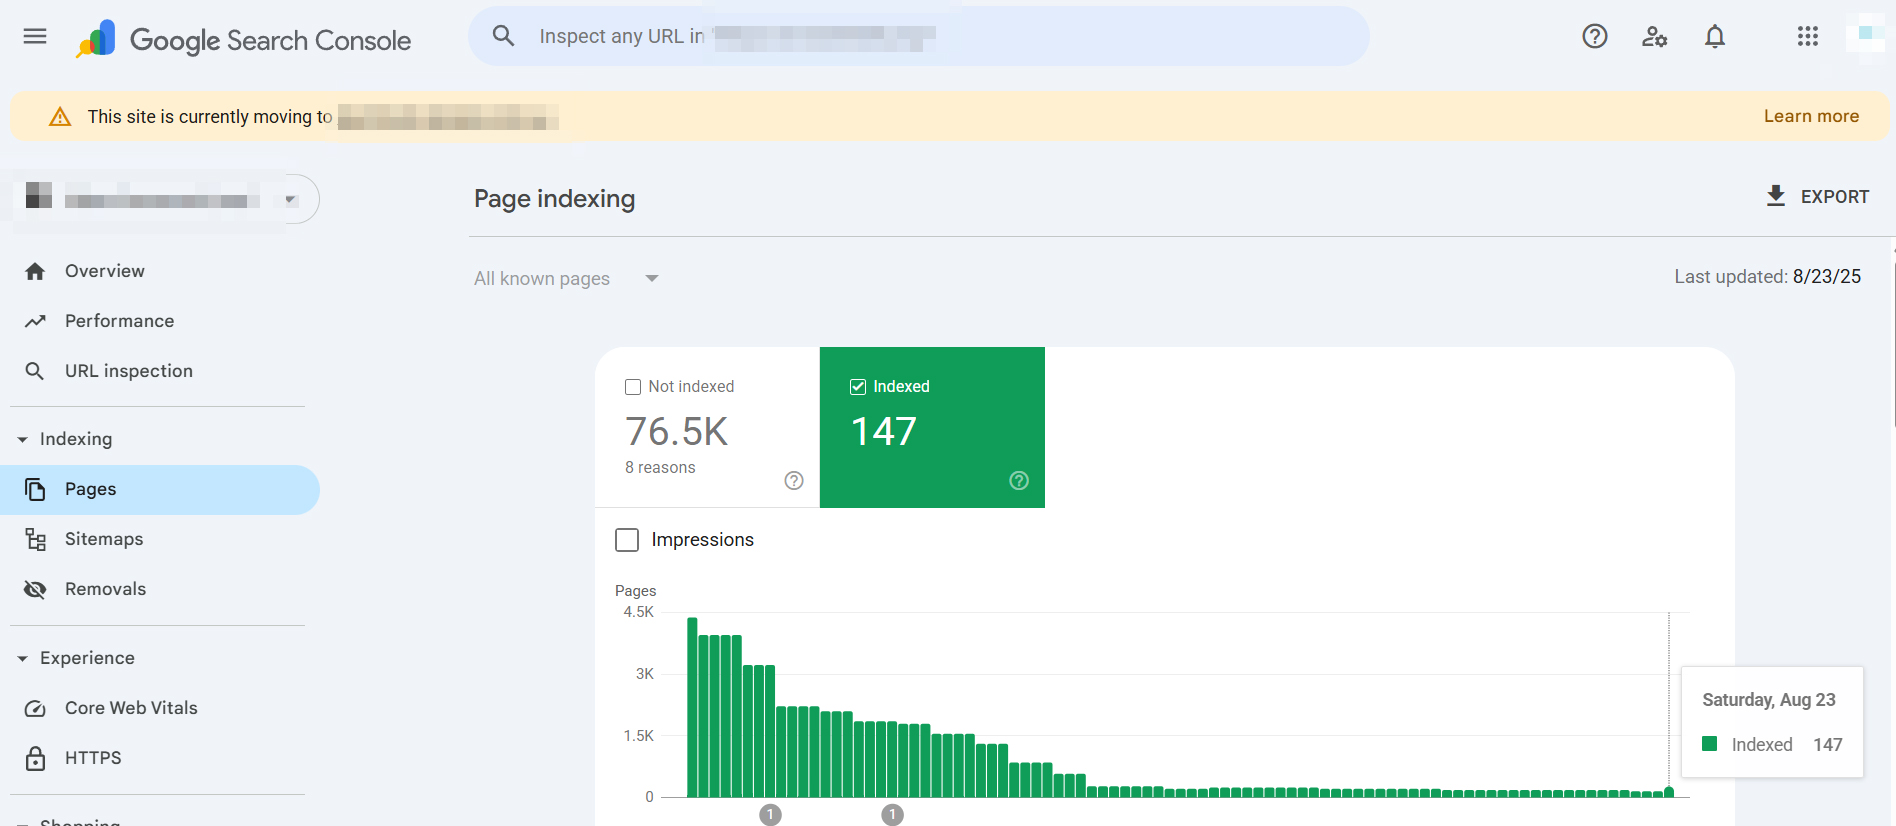Uncheck the Indexed checkbox
This screenshot has height=826, width=1896.
858,387
